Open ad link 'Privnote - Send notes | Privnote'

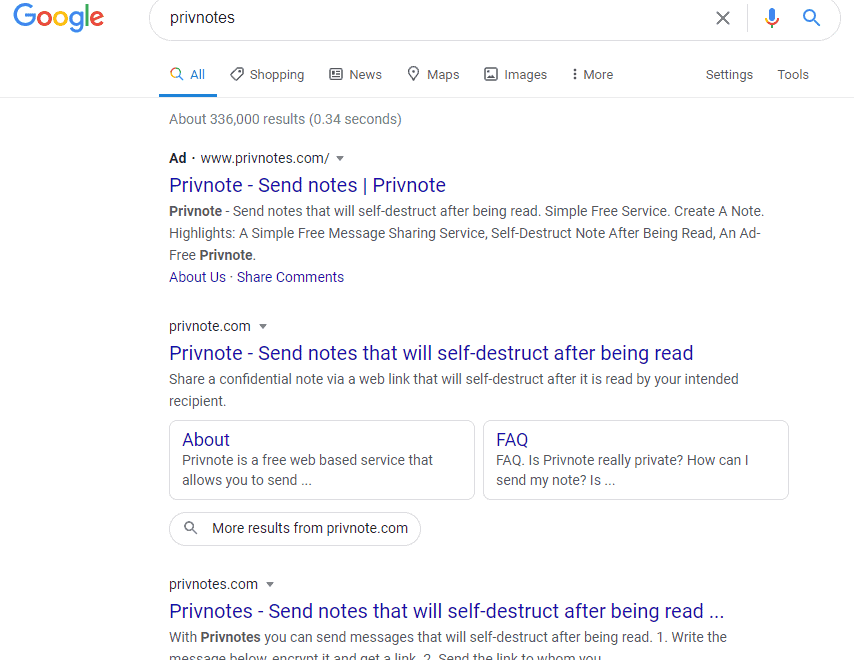click(x=307, y=185)
